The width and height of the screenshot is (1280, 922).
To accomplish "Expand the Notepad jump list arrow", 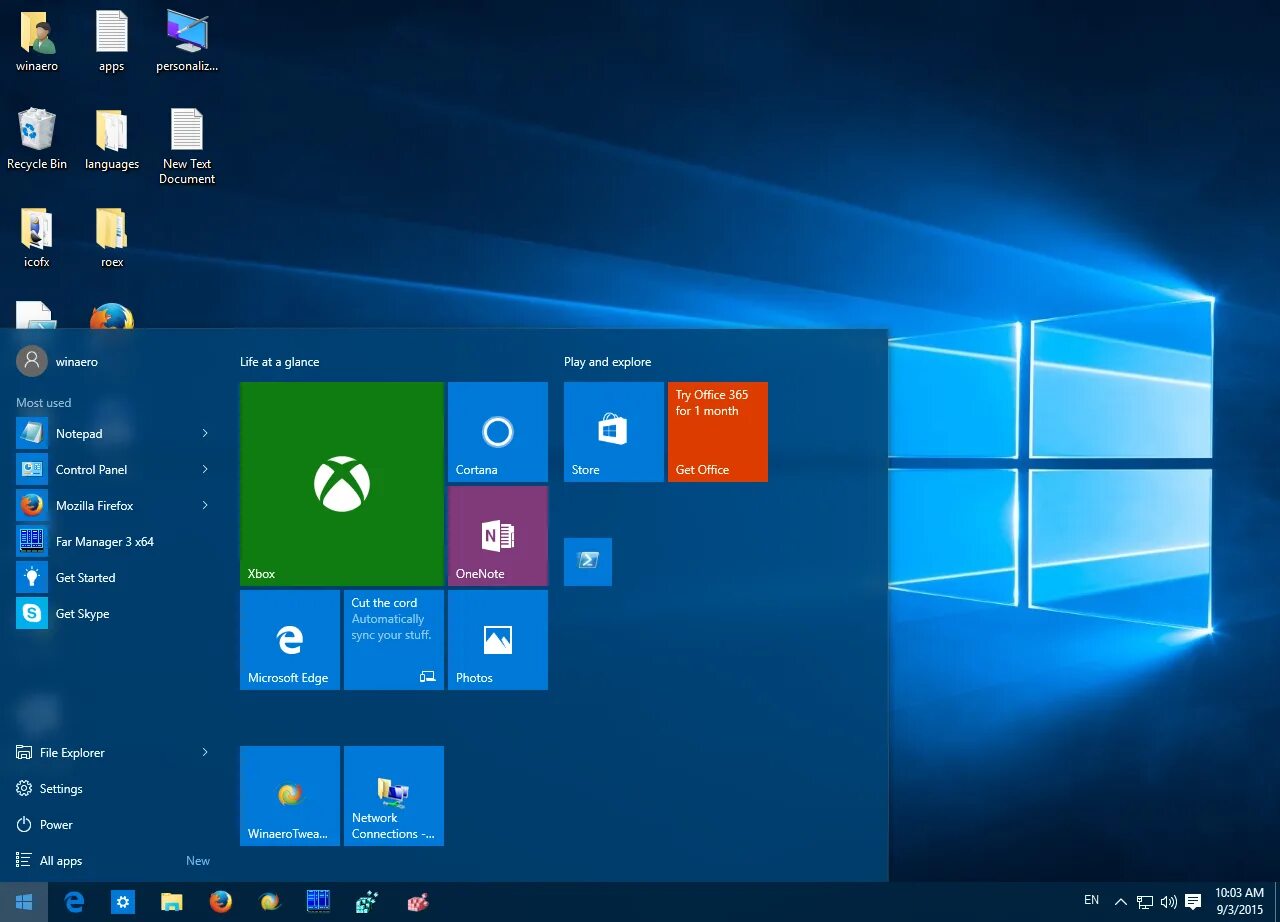I will tap(205, 433).
